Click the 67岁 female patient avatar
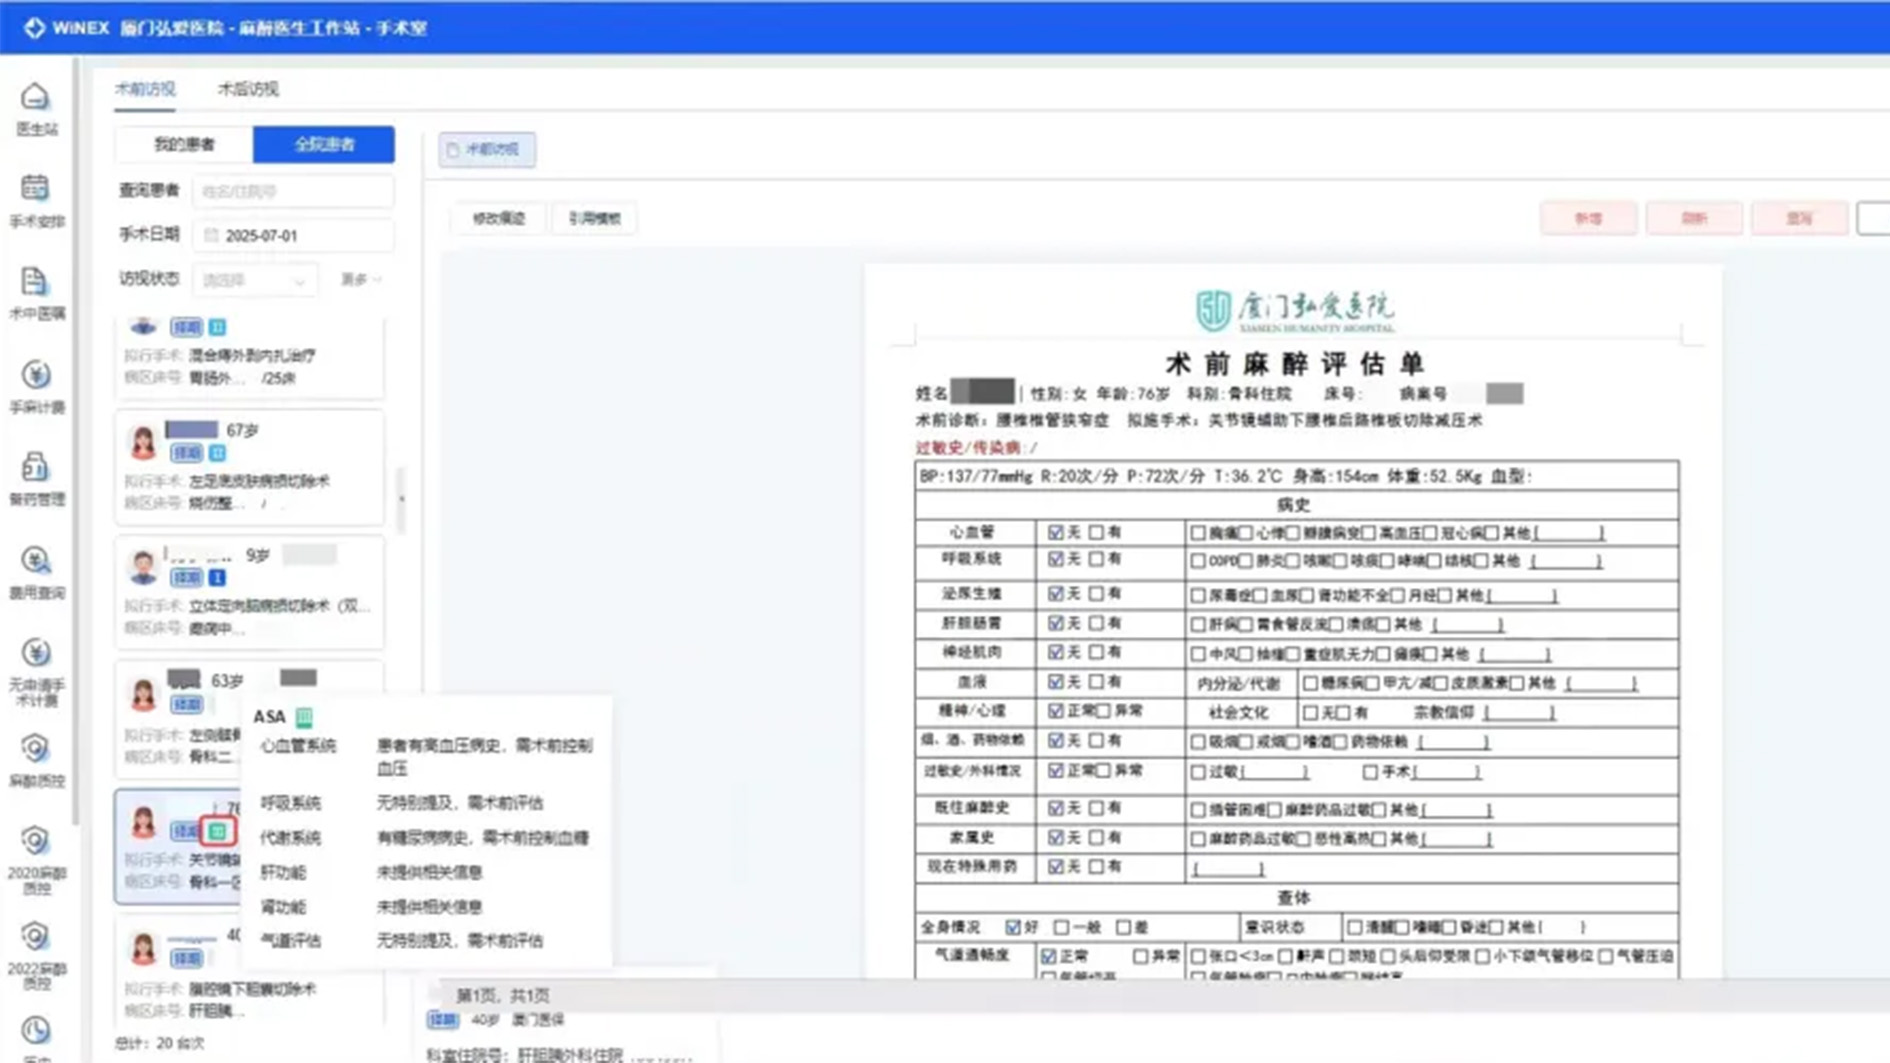 coord(143,442)
